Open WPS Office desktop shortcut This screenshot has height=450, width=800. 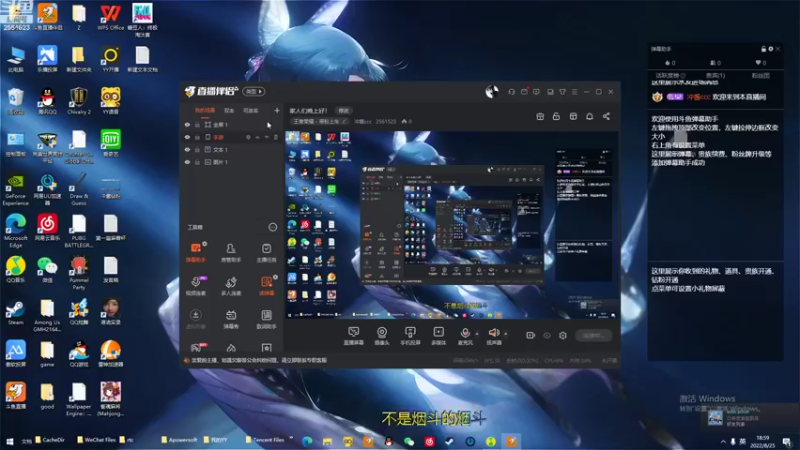point(110,17)
